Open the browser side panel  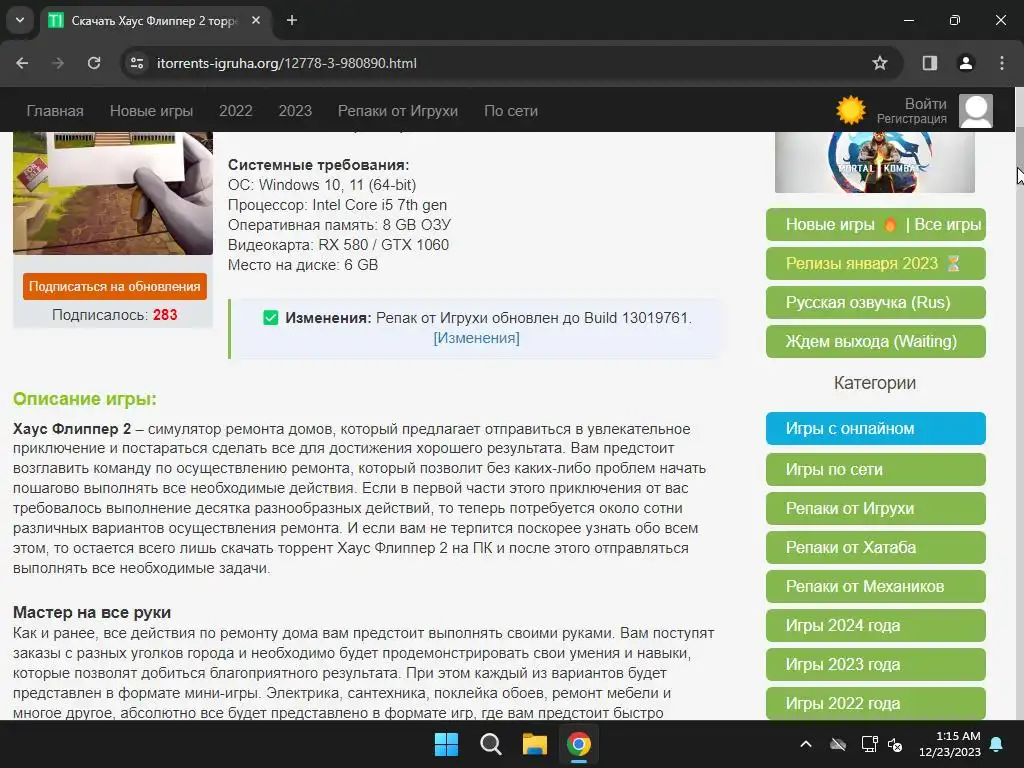930,63
